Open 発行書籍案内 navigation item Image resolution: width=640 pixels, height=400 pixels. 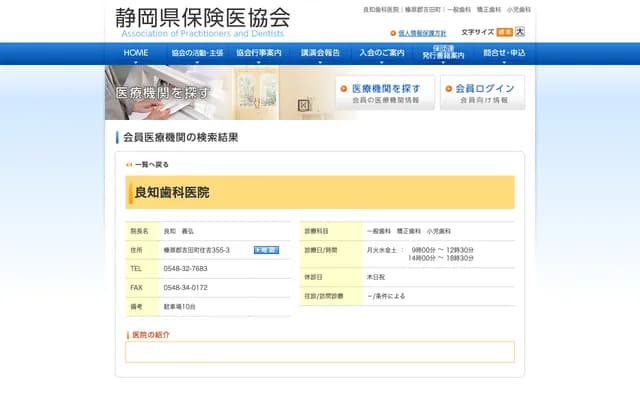[x=443, y=52]
